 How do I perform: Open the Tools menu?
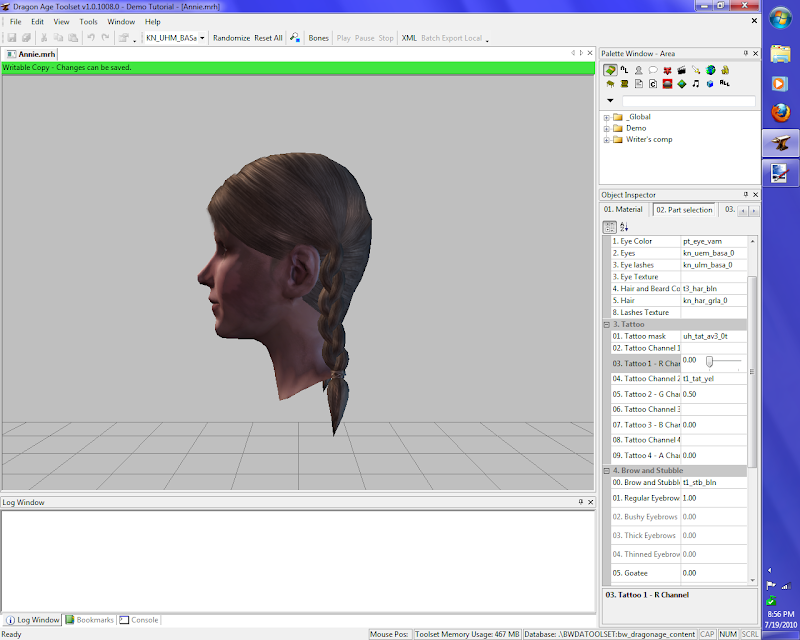point(89,21)
